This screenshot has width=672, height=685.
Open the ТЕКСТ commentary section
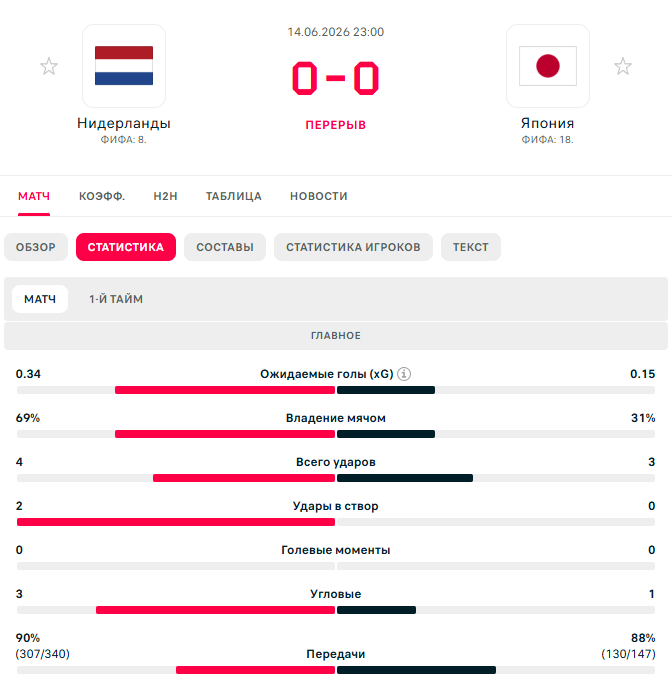[x=471, y=247]
